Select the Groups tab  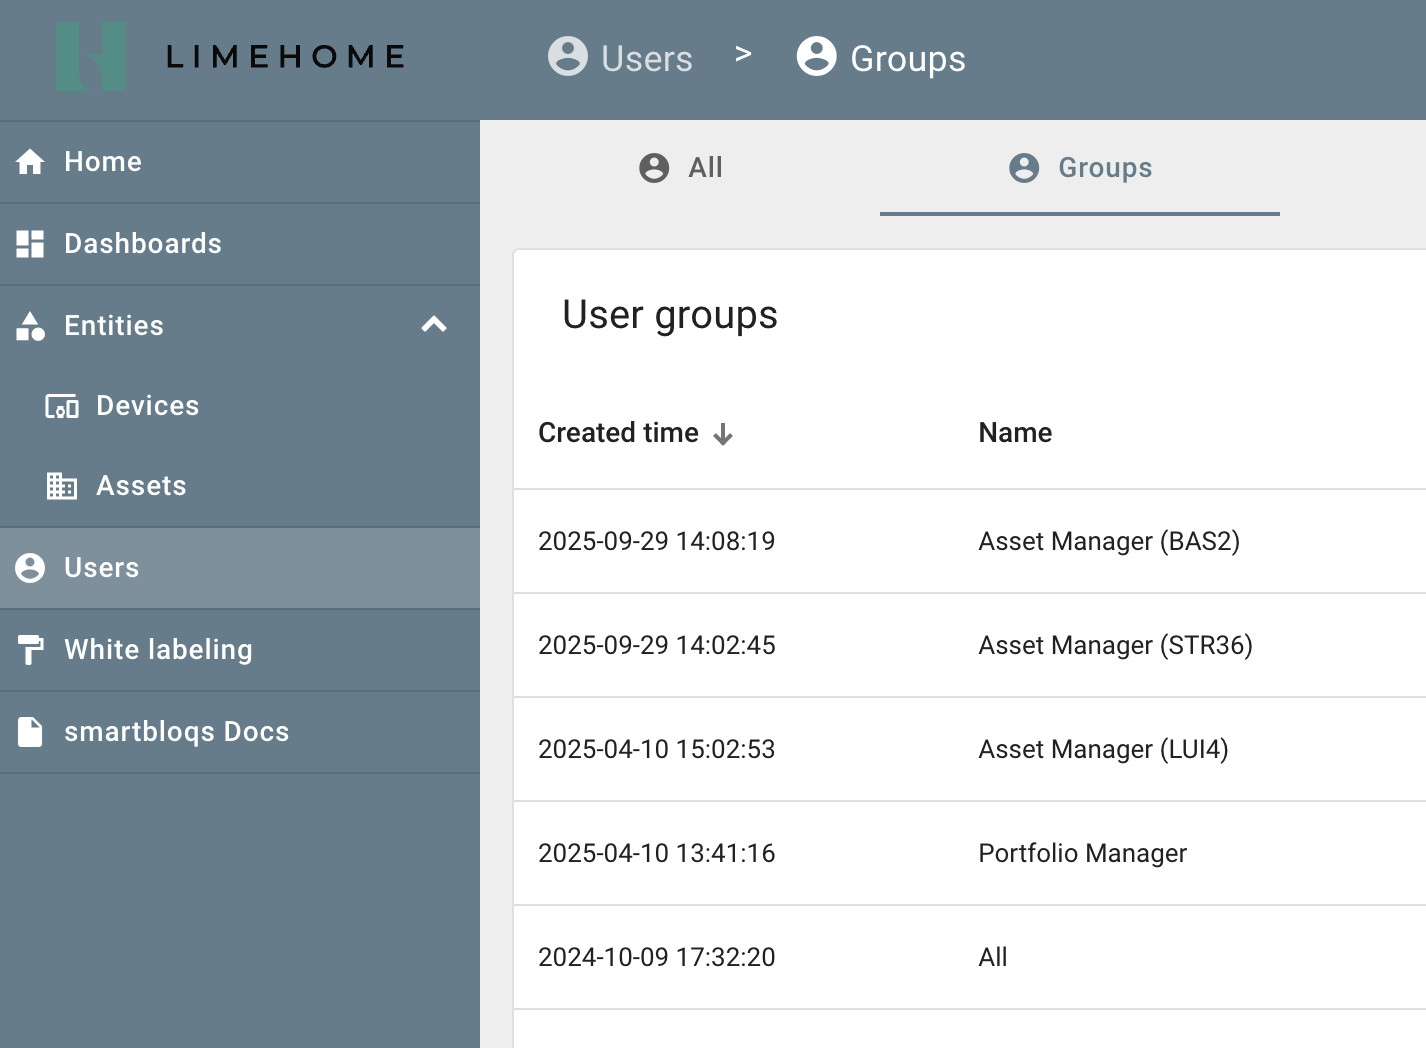pyautogui.click(x=1080, y=168)
